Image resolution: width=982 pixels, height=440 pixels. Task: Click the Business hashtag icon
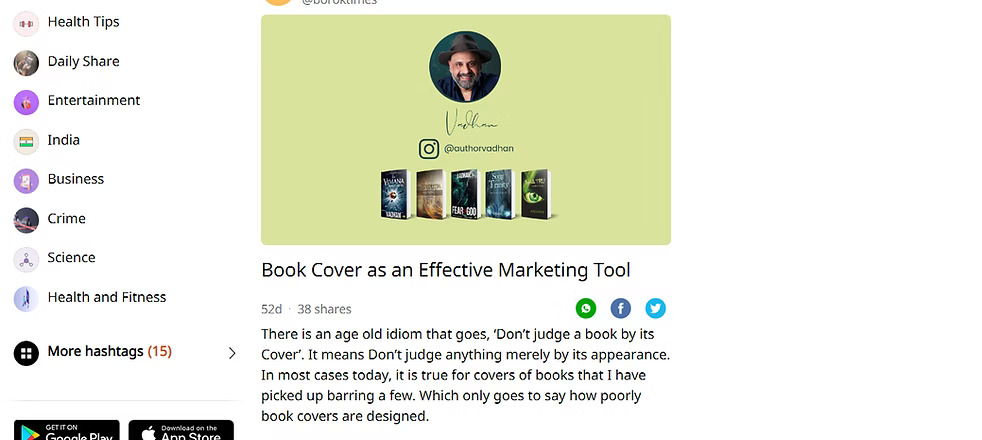pos(26,180)
